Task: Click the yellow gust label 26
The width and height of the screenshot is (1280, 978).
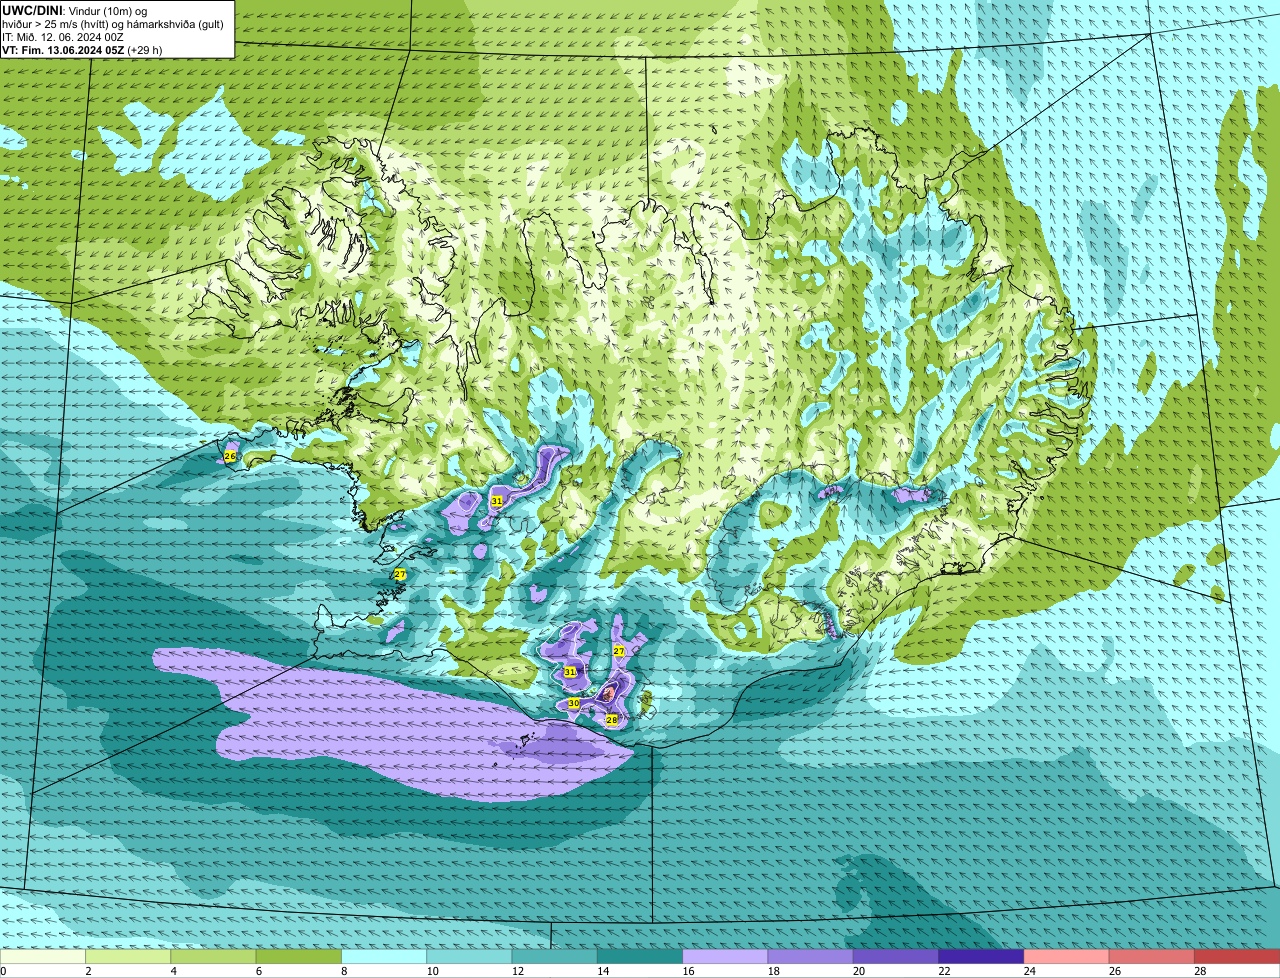Action: (230, 456)
